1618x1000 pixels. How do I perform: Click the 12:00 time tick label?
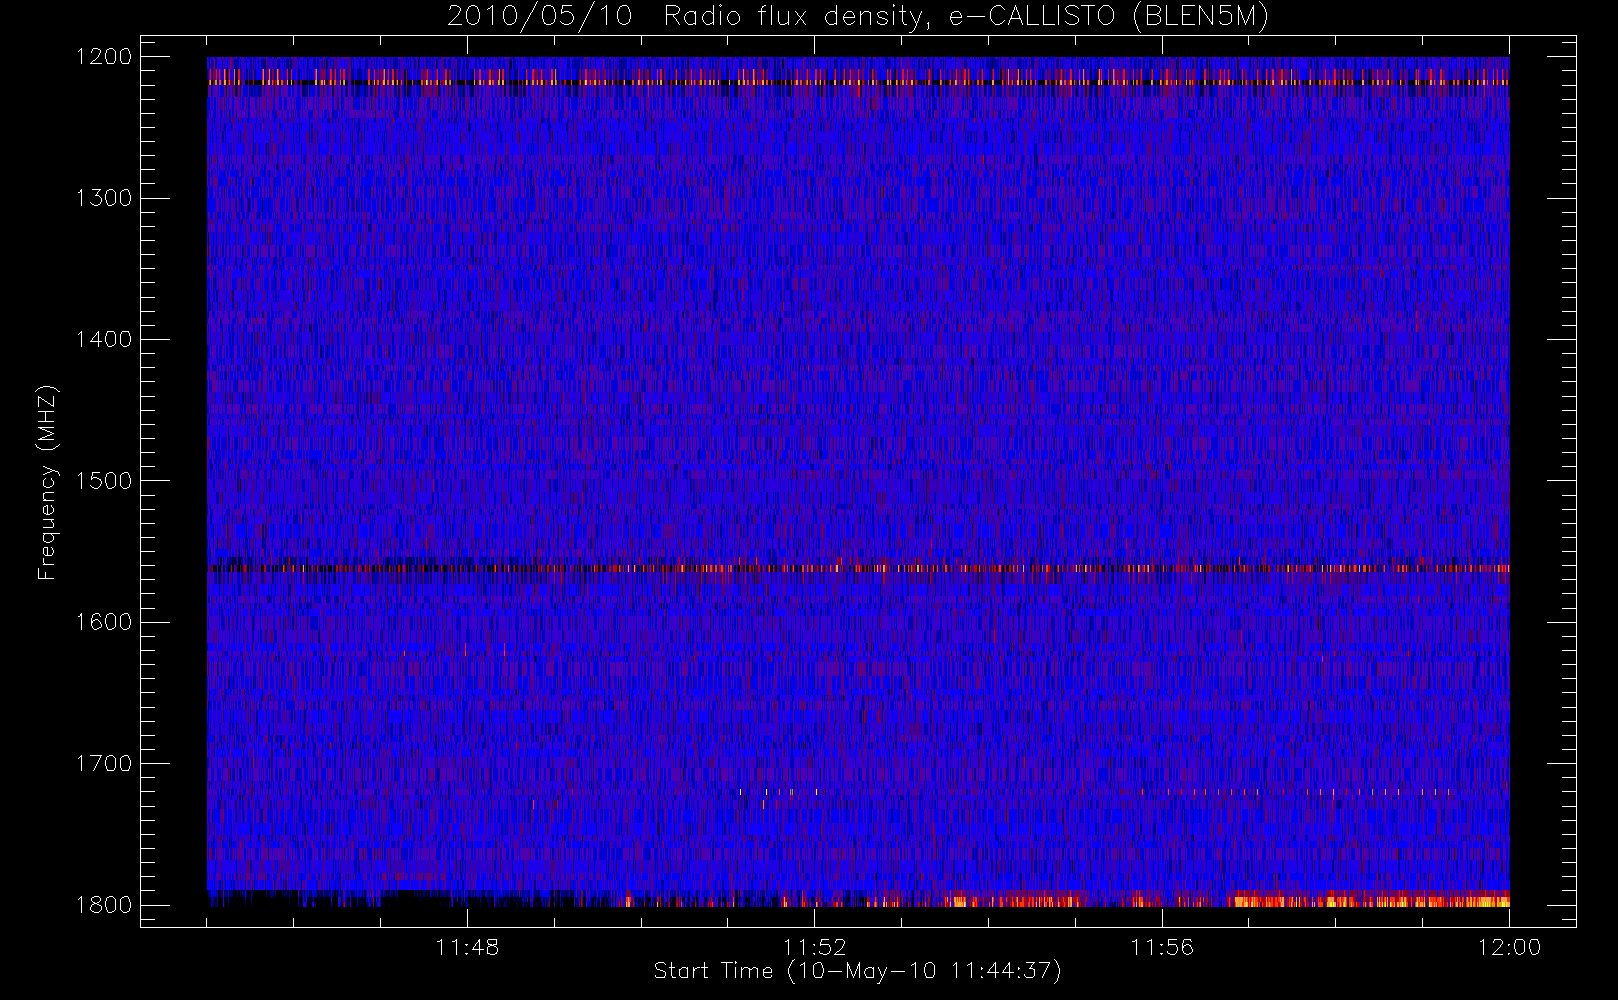click(x=1509, y=947)
